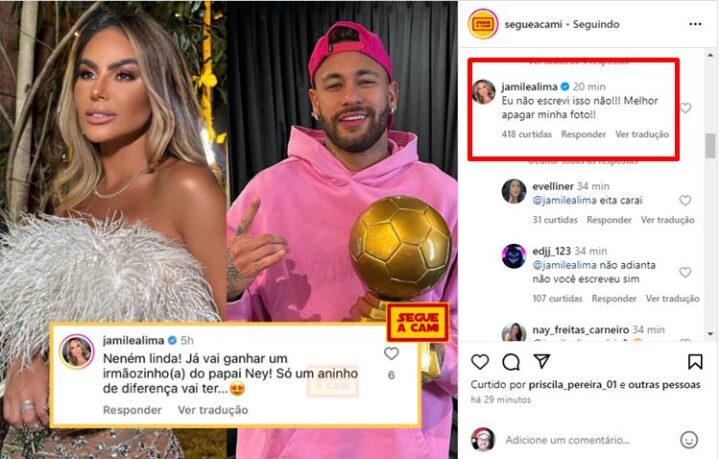This screenshot has height=459, width=720.
Task: Share post with paper plane icon
Action: 542,361
